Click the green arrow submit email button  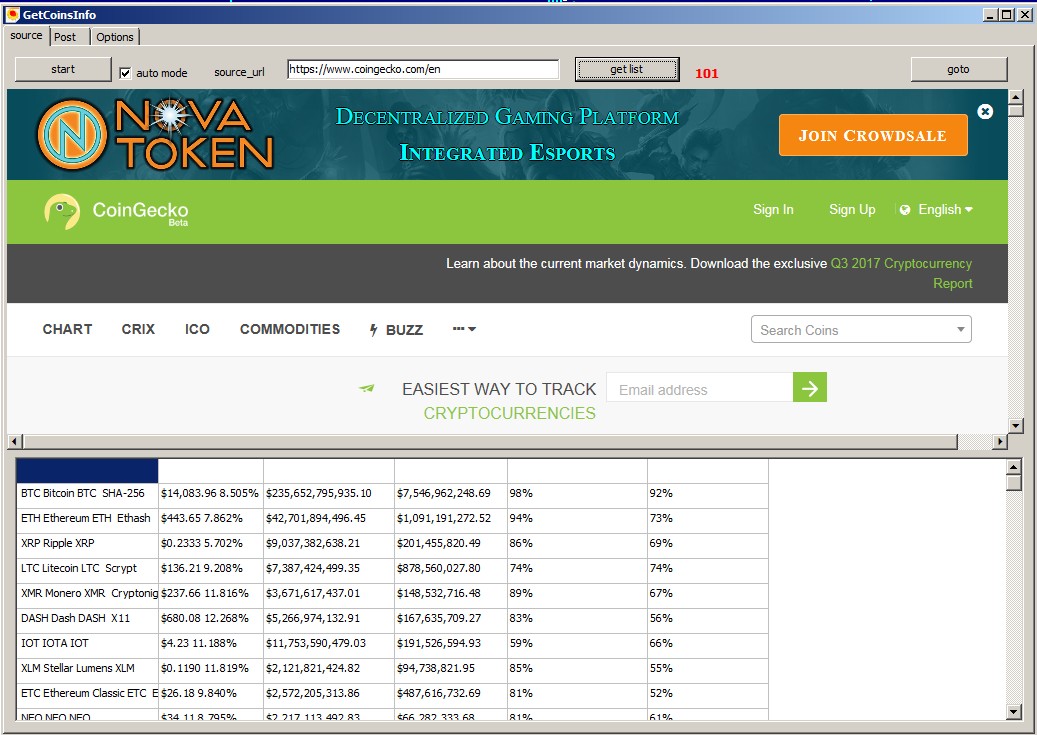click(x=809, y=388)
